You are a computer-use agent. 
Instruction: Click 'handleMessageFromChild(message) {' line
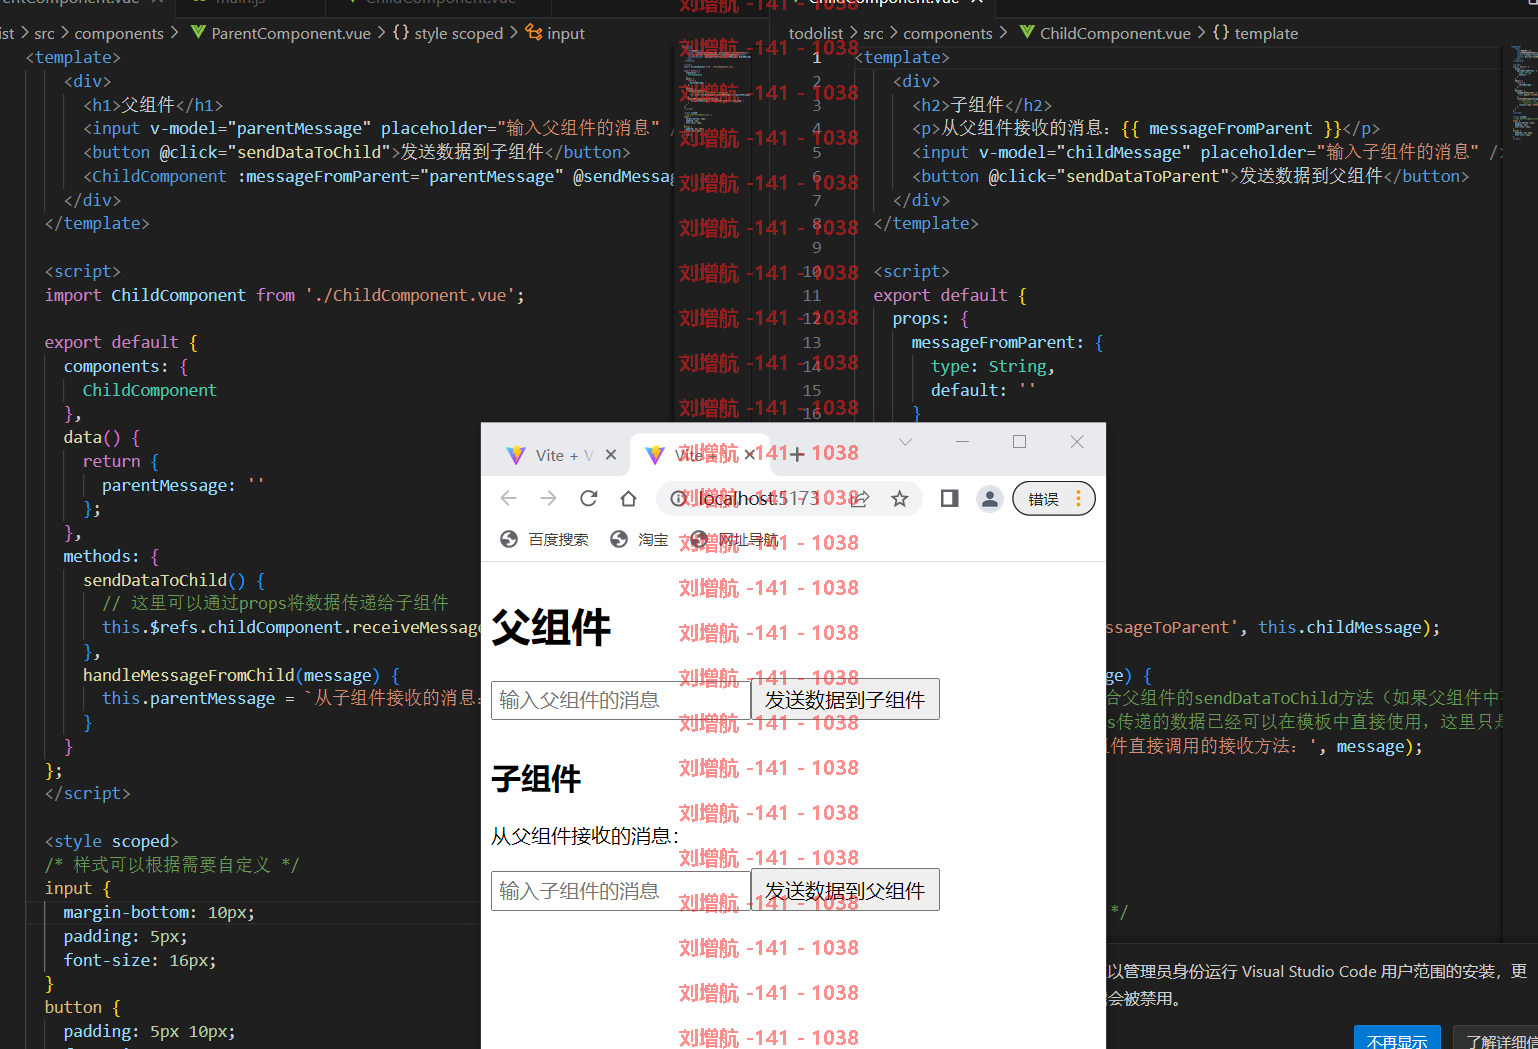241,675
